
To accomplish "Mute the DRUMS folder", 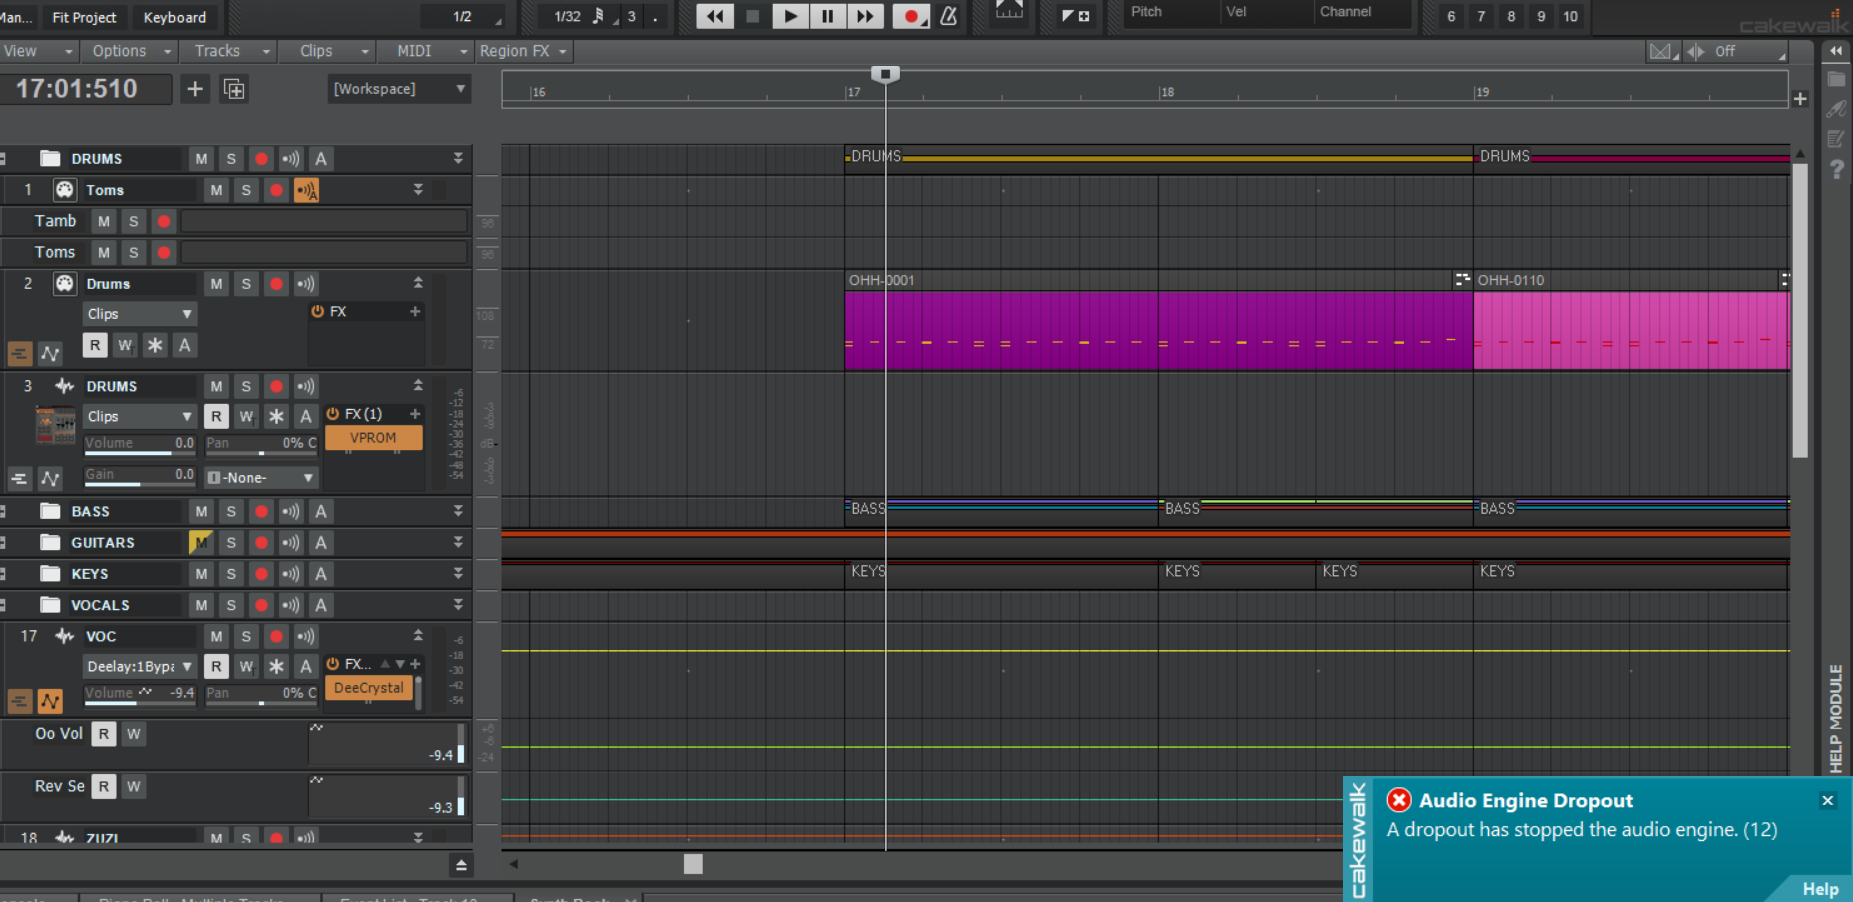I will click(201, 159).
